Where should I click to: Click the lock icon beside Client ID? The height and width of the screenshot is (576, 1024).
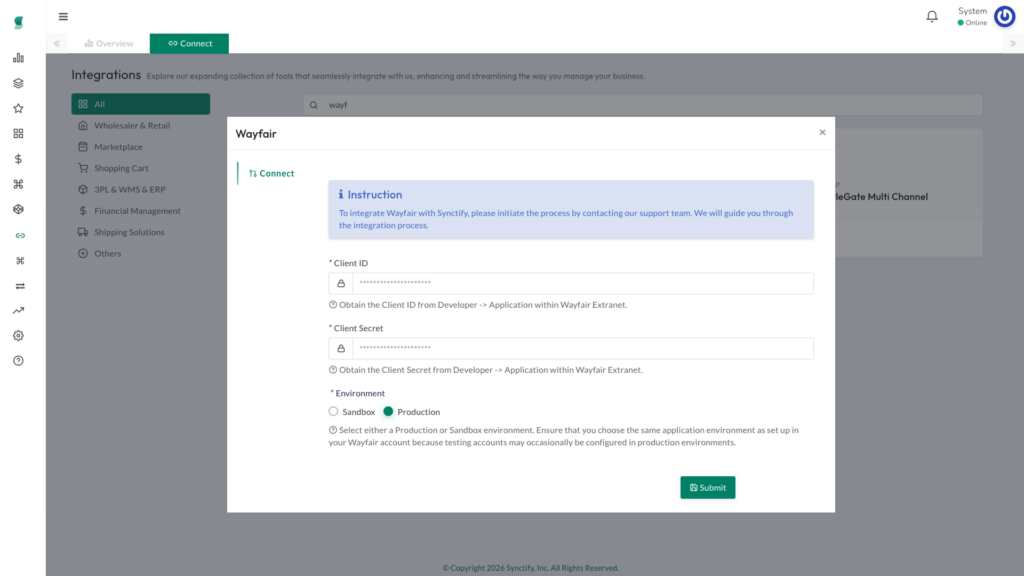pos(341,283)
